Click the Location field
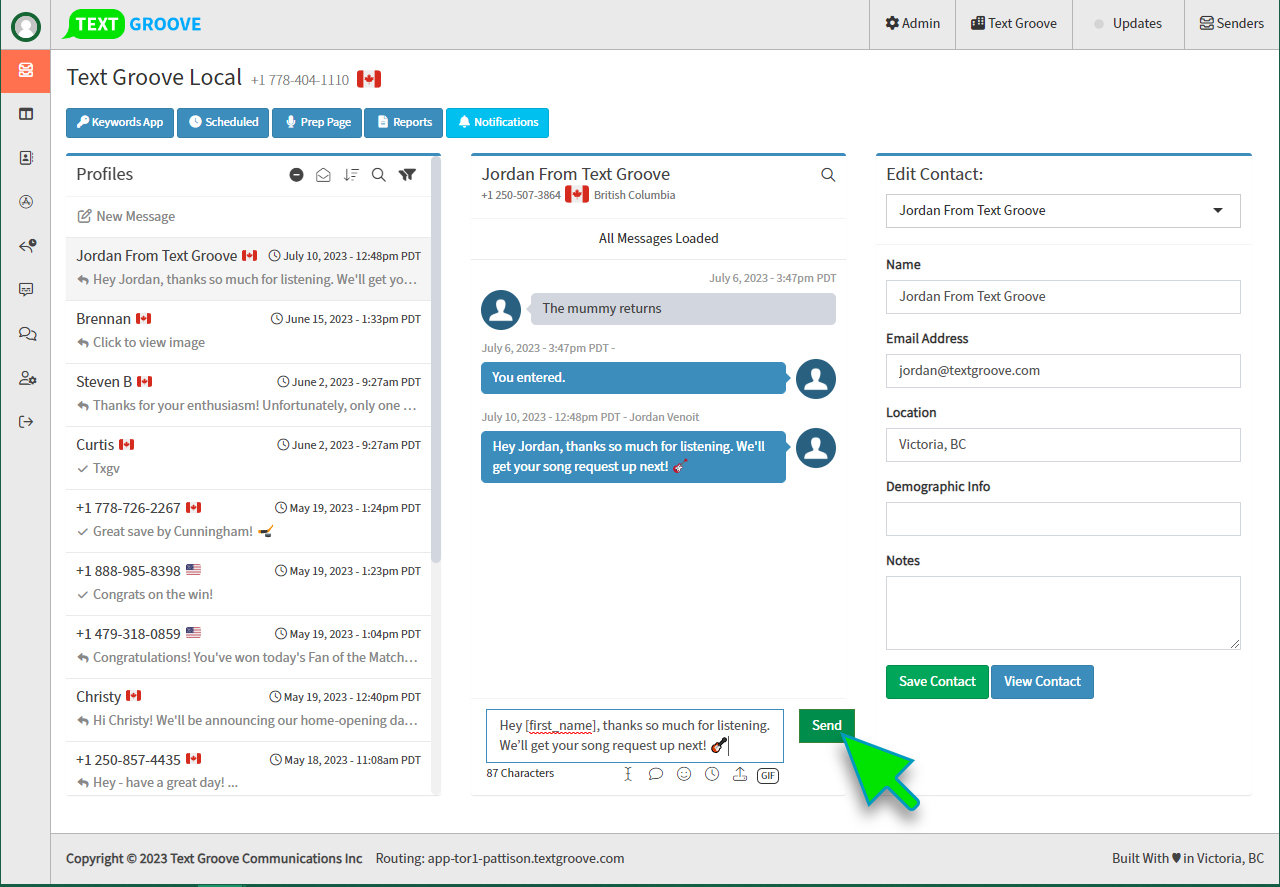 [x=1063, y=445]
